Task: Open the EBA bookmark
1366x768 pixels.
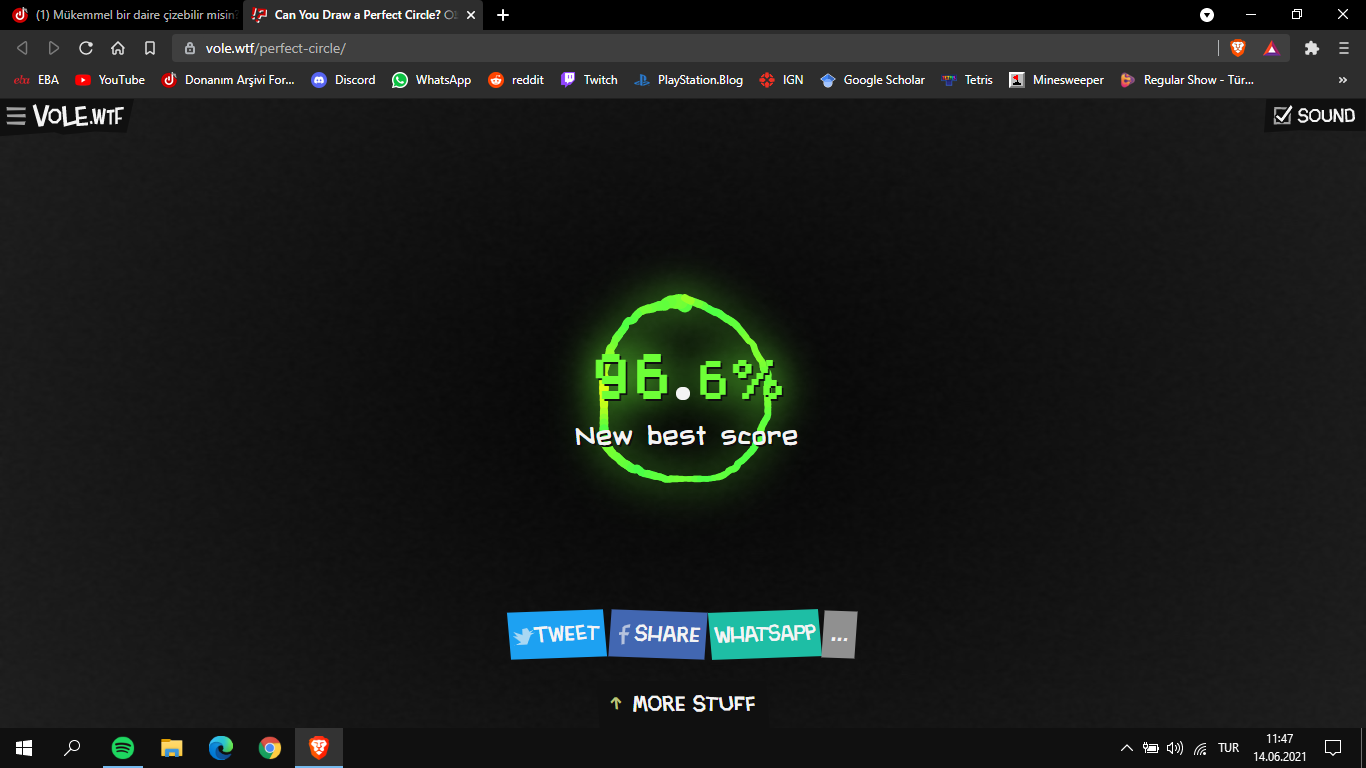Action: click(x=36, y=80)
